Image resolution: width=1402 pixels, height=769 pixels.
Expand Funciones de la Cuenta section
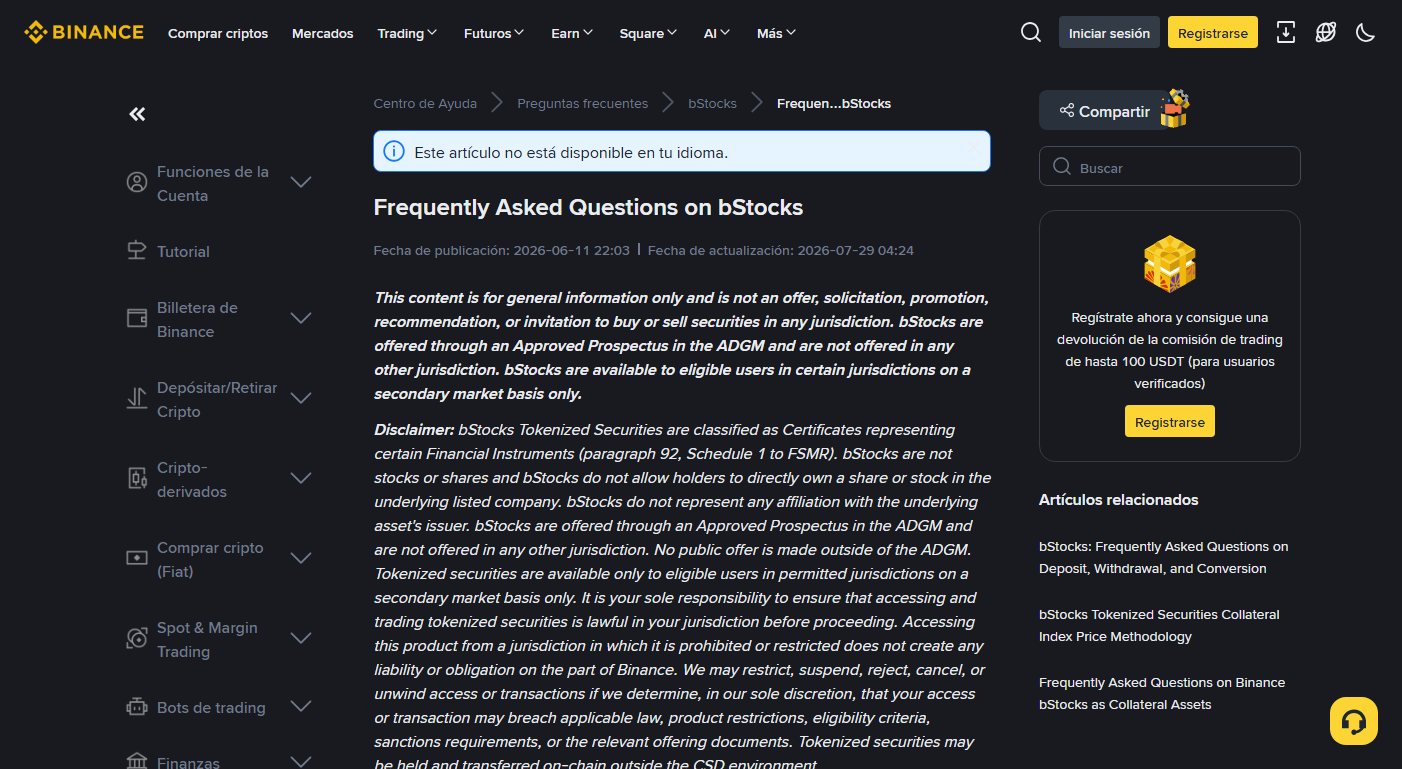point(301,183)
